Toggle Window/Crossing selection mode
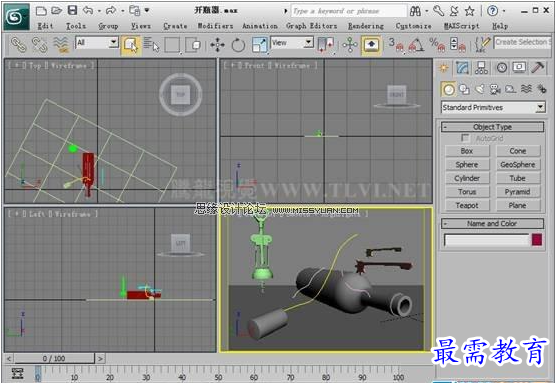Viewport: 555px width, 383px height. point(193,45)
